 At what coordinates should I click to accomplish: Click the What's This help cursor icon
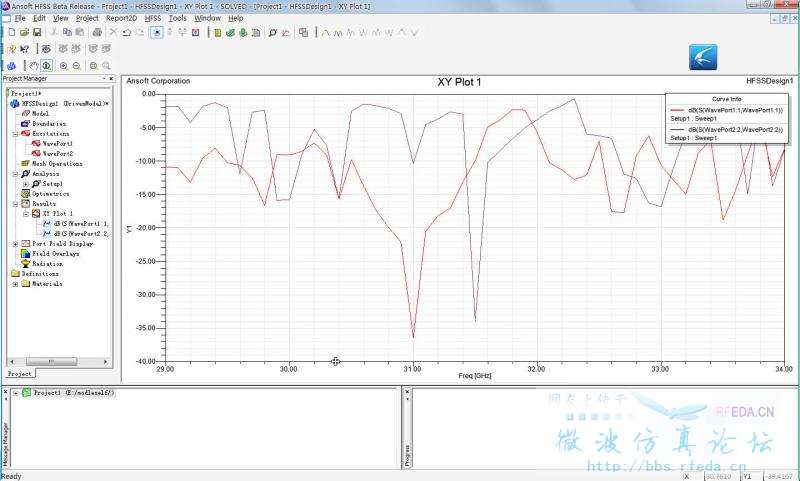coord(24,49)
